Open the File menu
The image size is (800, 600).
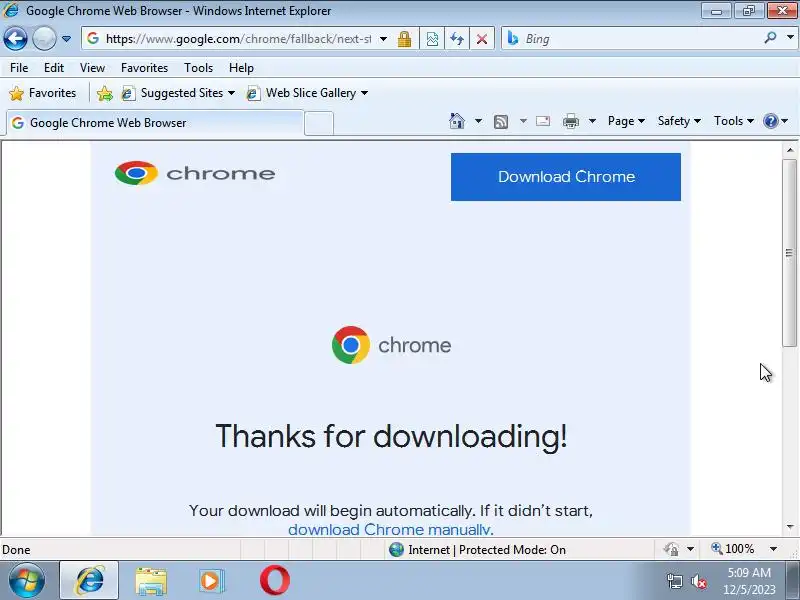19,68
